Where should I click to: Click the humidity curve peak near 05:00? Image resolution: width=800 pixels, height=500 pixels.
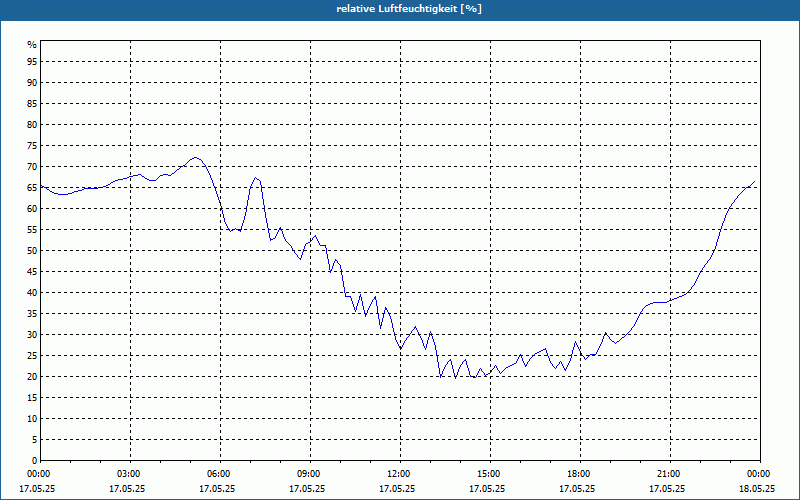click(195, 158)
